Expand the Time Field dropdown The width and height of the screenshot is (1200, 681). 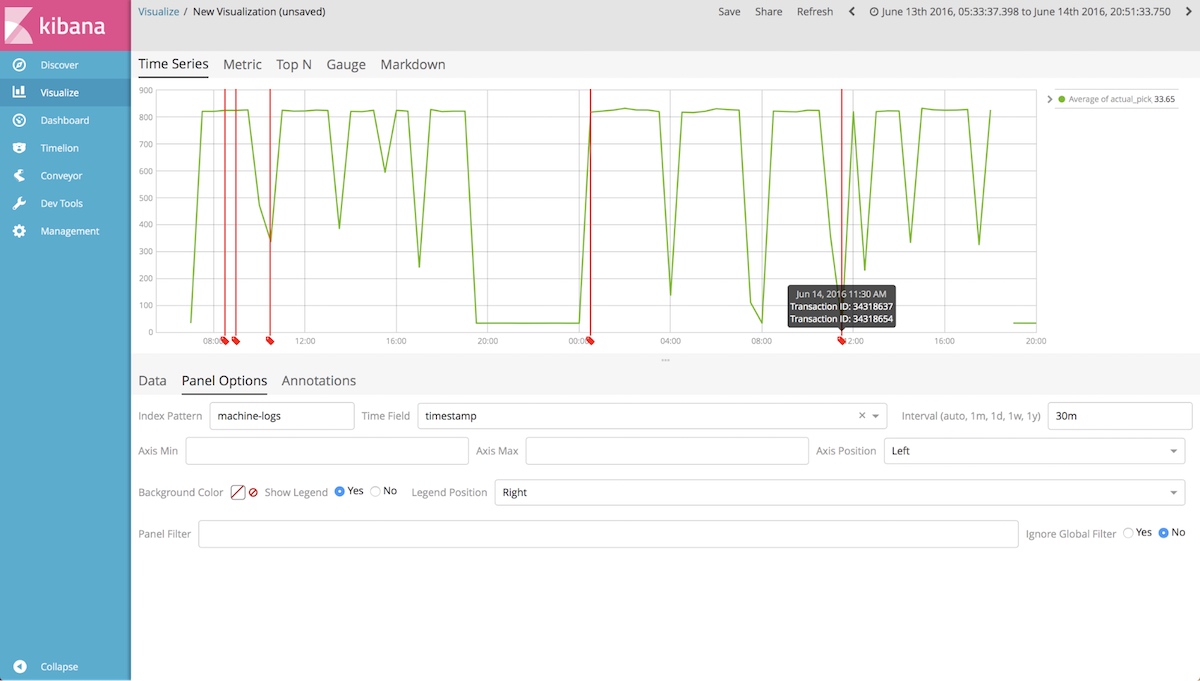click(x=877, y=416)
